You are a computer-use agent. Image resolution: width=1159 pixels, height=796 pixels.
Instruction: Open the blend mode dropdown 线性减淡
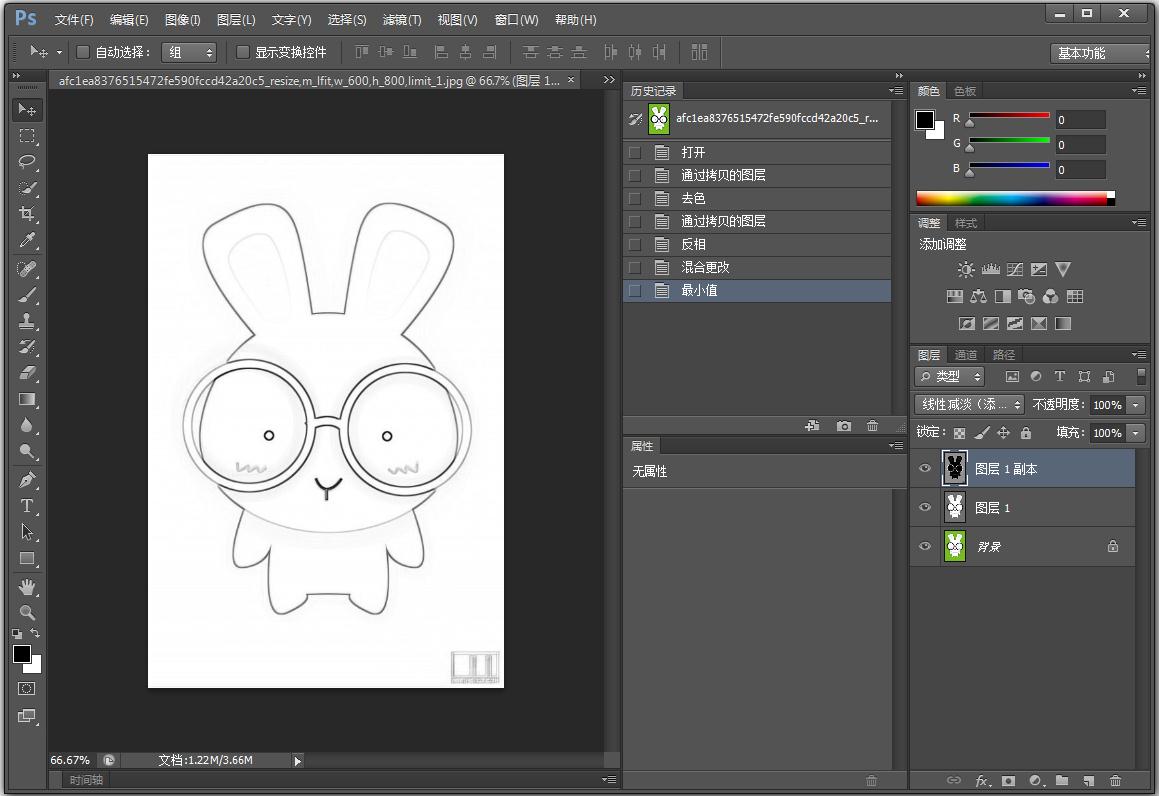pyautogui.click(x=969, y=404)
